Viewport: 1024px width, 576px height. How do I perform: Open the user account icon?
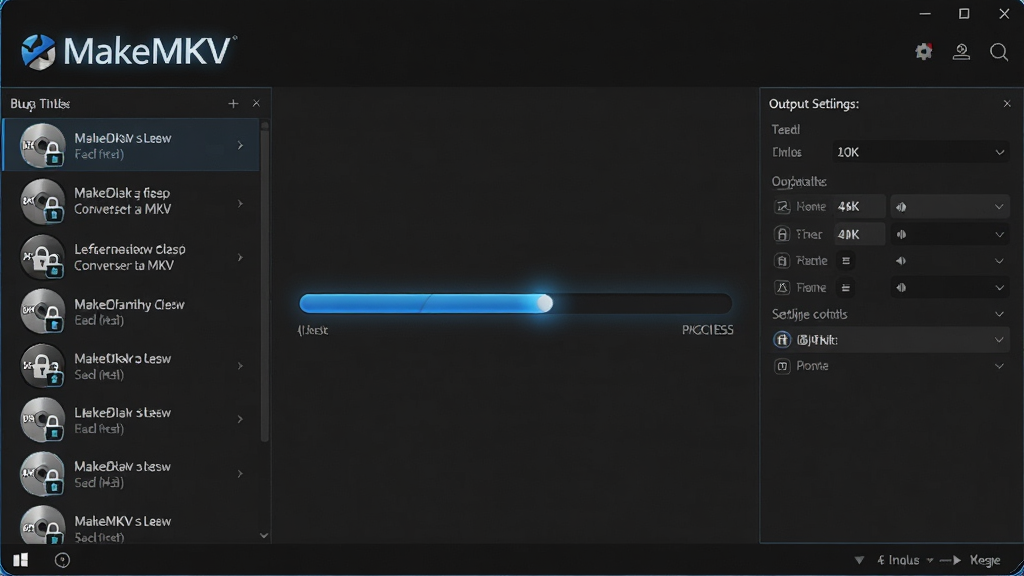click(961, 52)
